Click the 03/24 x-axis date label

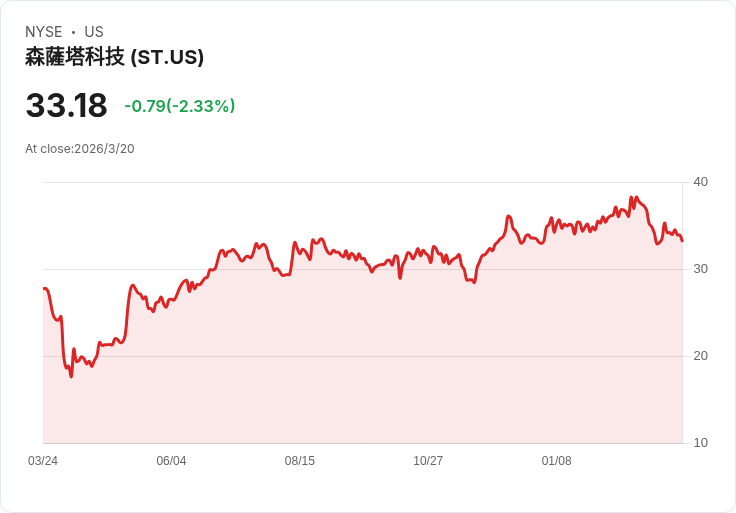click(x=43, y=460)
